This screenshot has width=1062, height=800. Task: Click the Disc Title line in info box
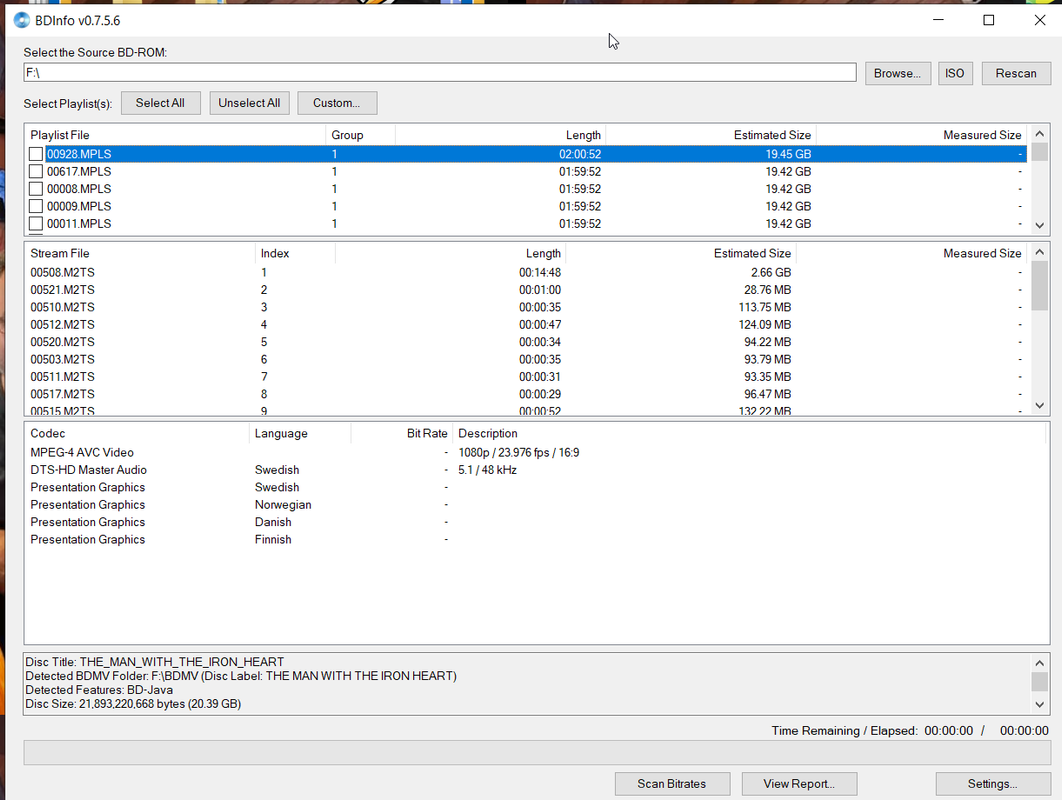[154, 662]
